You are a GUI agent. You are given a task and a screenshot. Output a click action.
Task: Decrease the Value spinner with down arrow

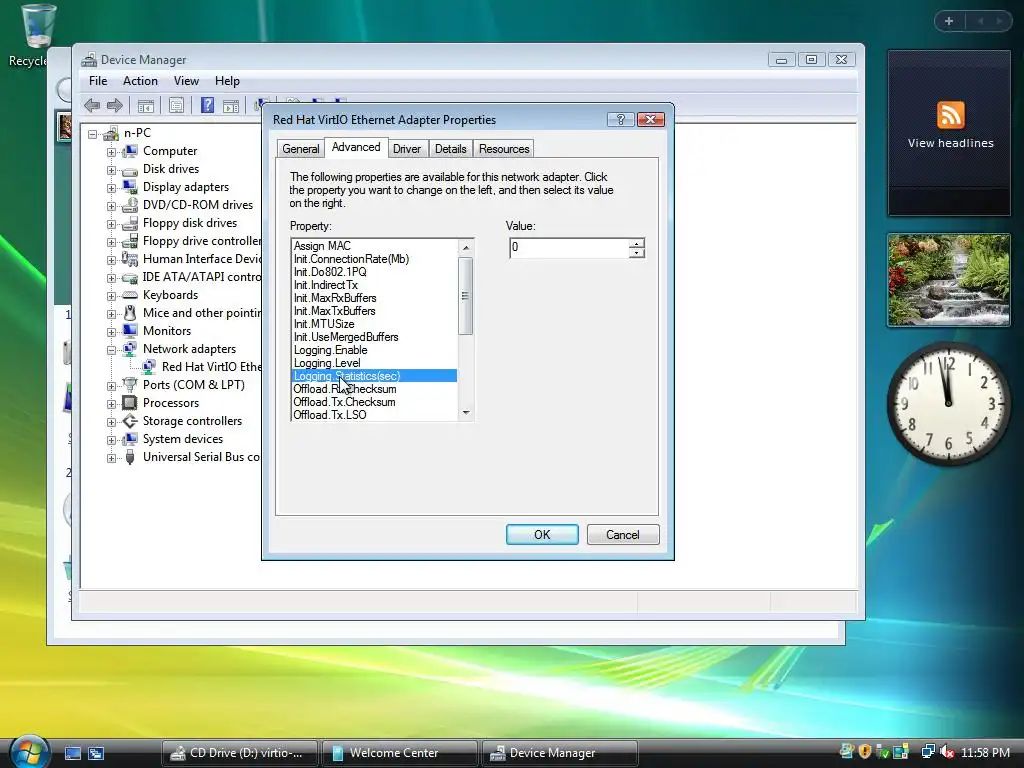(637, 252)
